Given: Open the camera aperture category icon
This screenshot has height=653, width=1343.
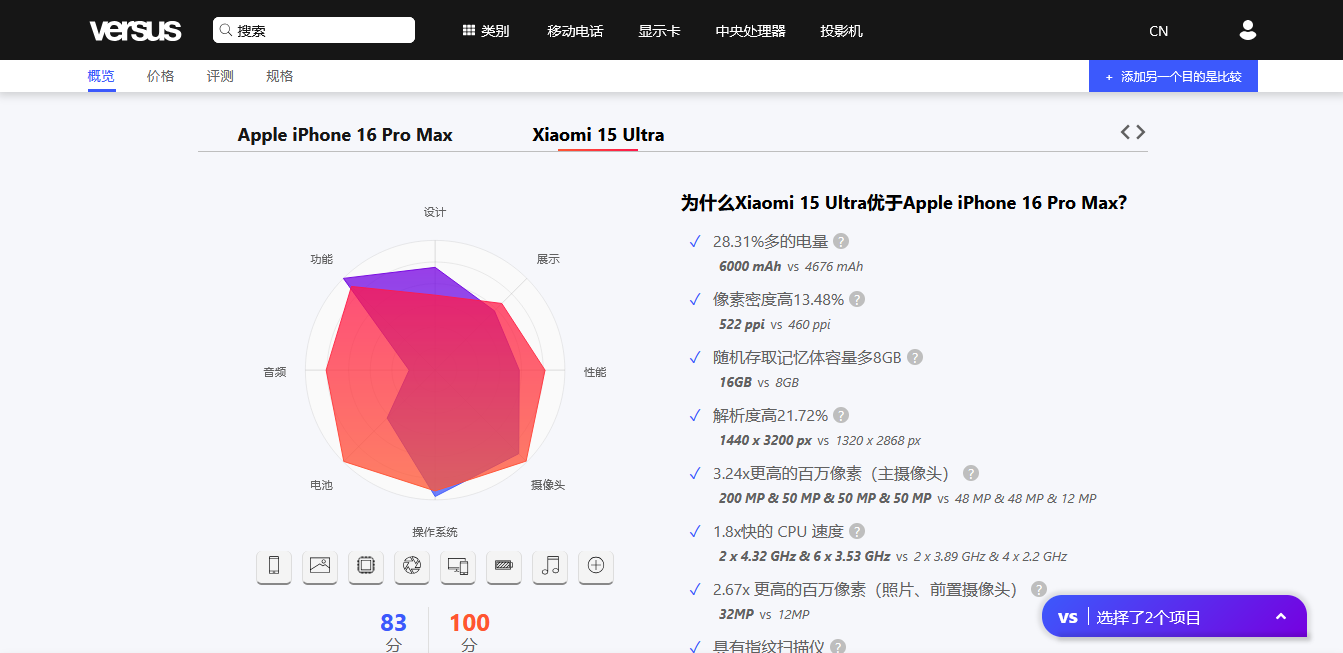Looking at the screenshot, I should coord(412,566).
